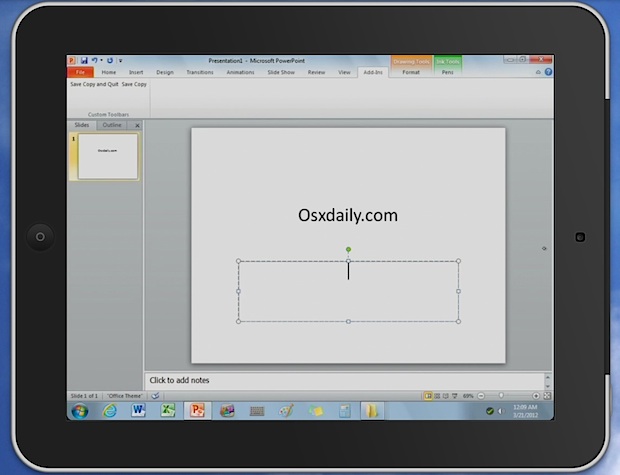This screenshot has height=475, width=620.
Task: Click the spell check status icon
Action: (x=155, y=396)
